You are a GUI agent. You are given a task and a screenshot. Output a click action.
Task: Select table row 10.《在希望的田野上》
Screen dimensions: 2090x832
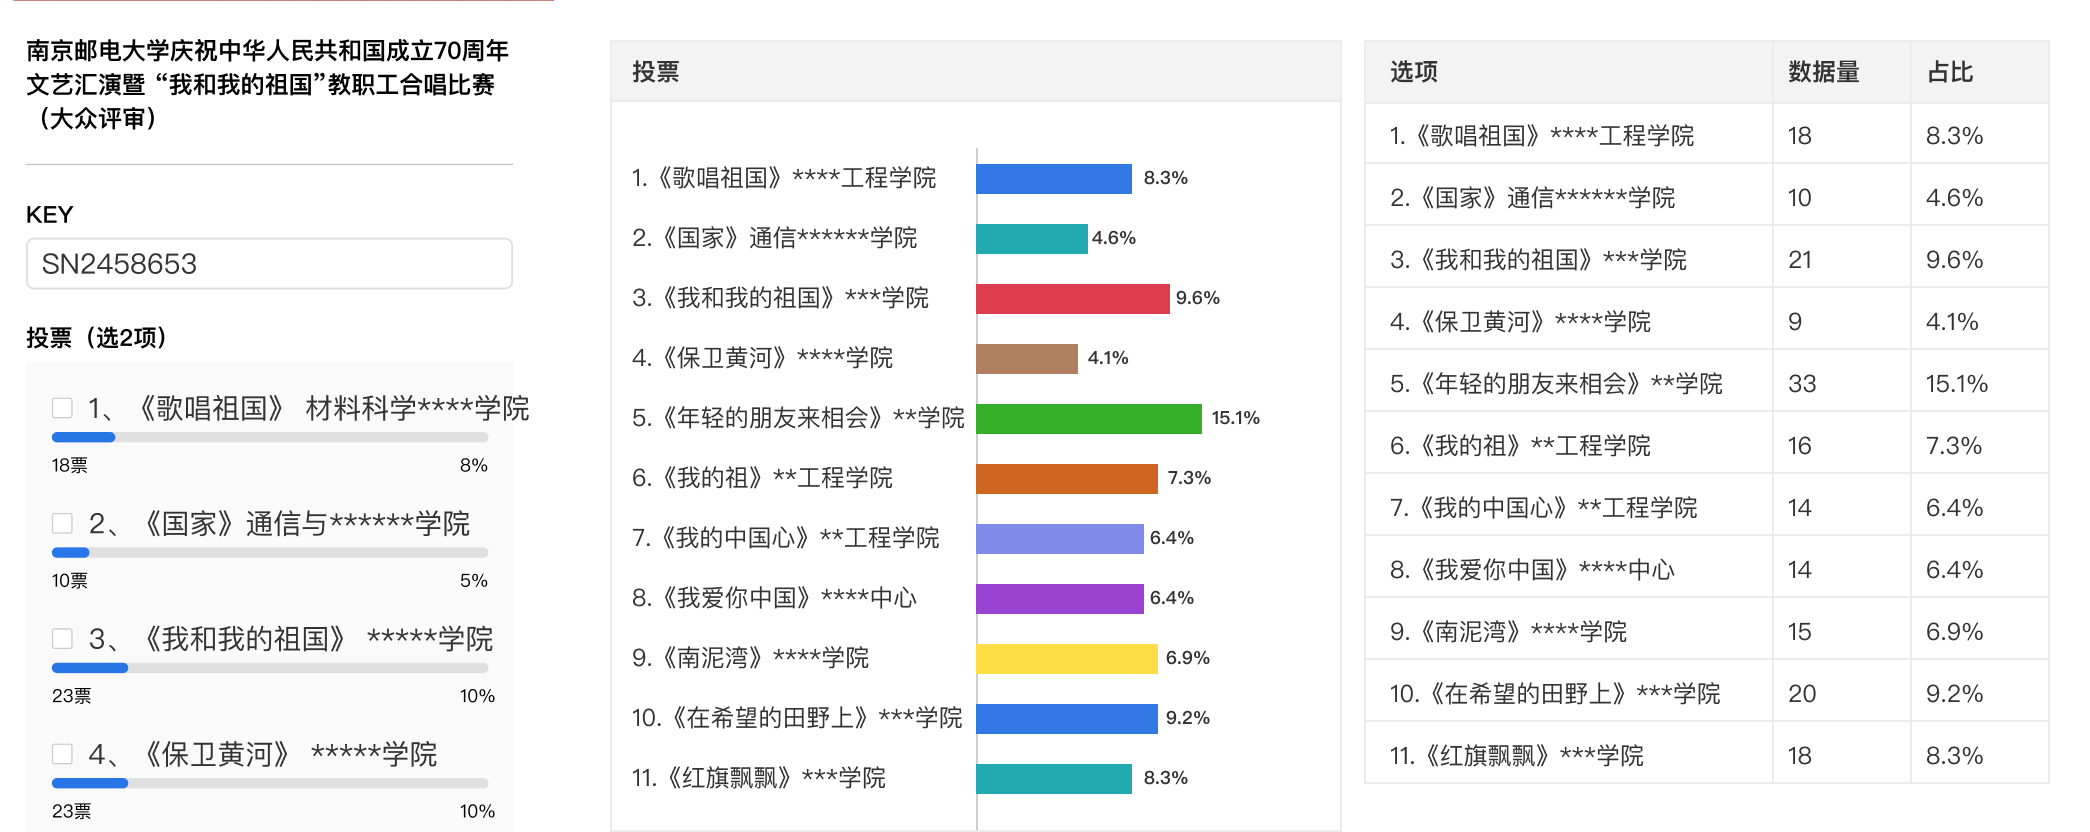pyautogui.click(x=1706, y=694)
